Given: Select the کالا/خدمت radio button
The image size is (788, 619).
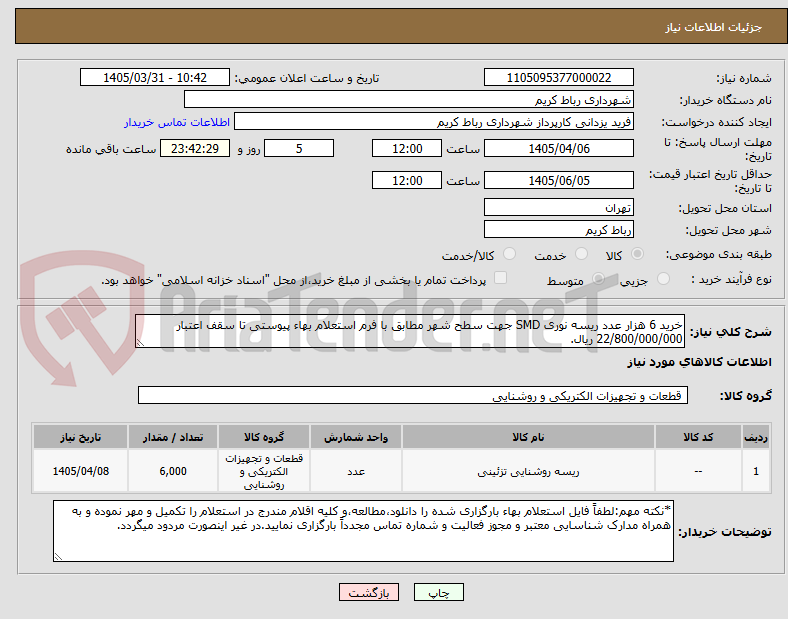Looking at the screenshot, I should click(510, 254).
